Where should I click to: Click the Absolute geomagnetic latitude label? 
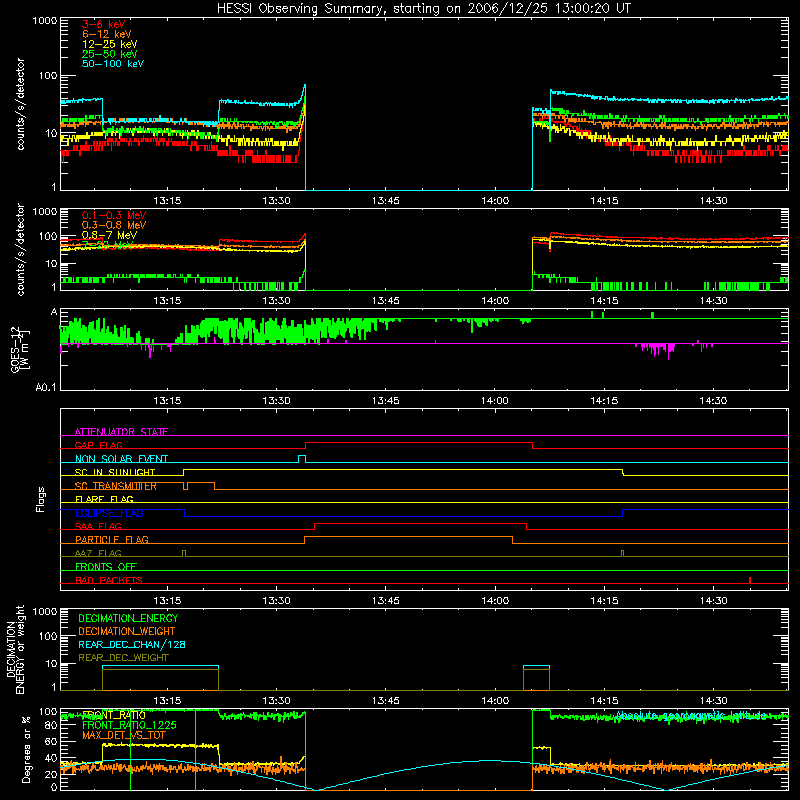coord(691,715)
